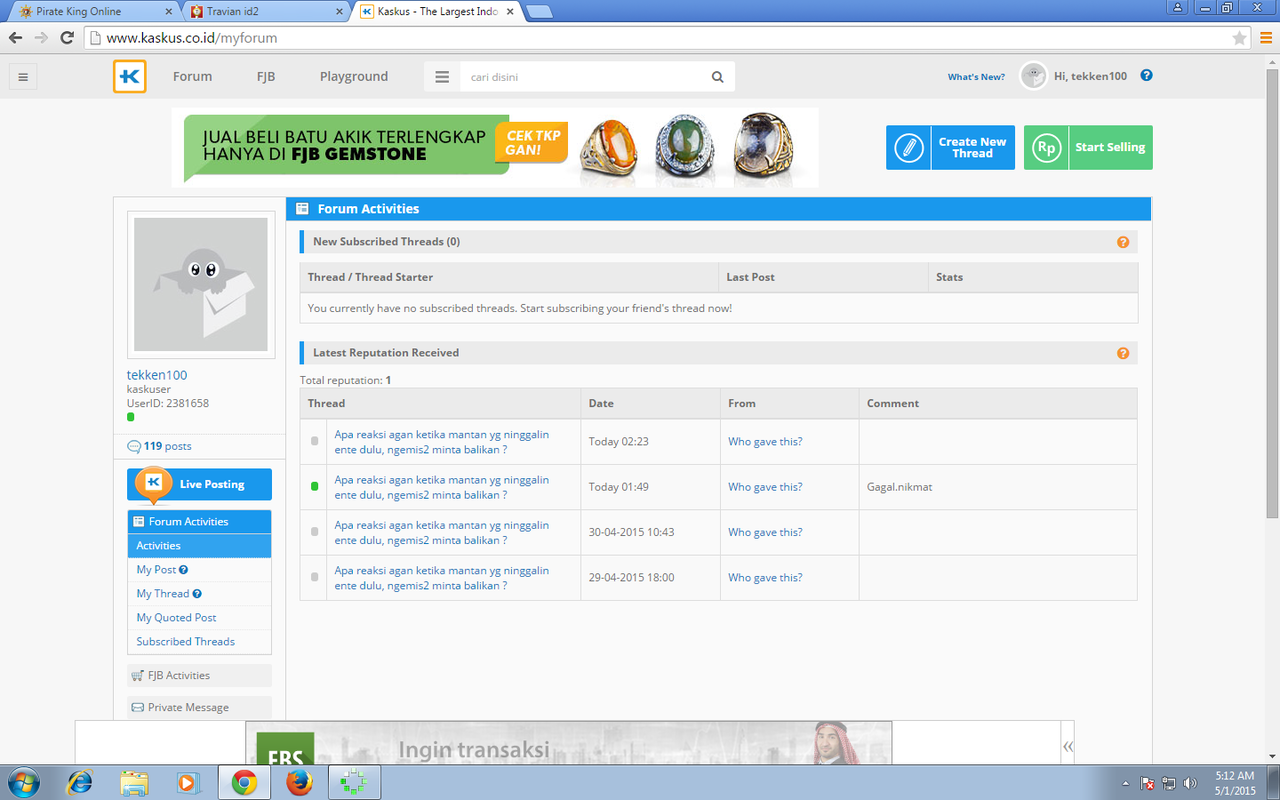Click the clock in system tray
This screenshot has height=800, width=1280.
coord(1234,783)
